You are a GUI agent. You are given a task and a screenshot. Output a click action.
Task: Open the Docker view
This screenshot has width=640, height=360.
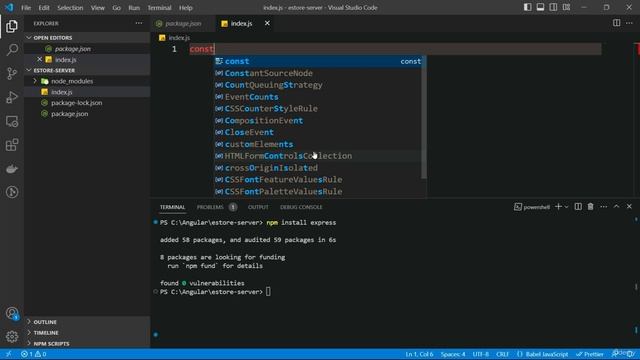pyautogui.click(x=12, y=169)
